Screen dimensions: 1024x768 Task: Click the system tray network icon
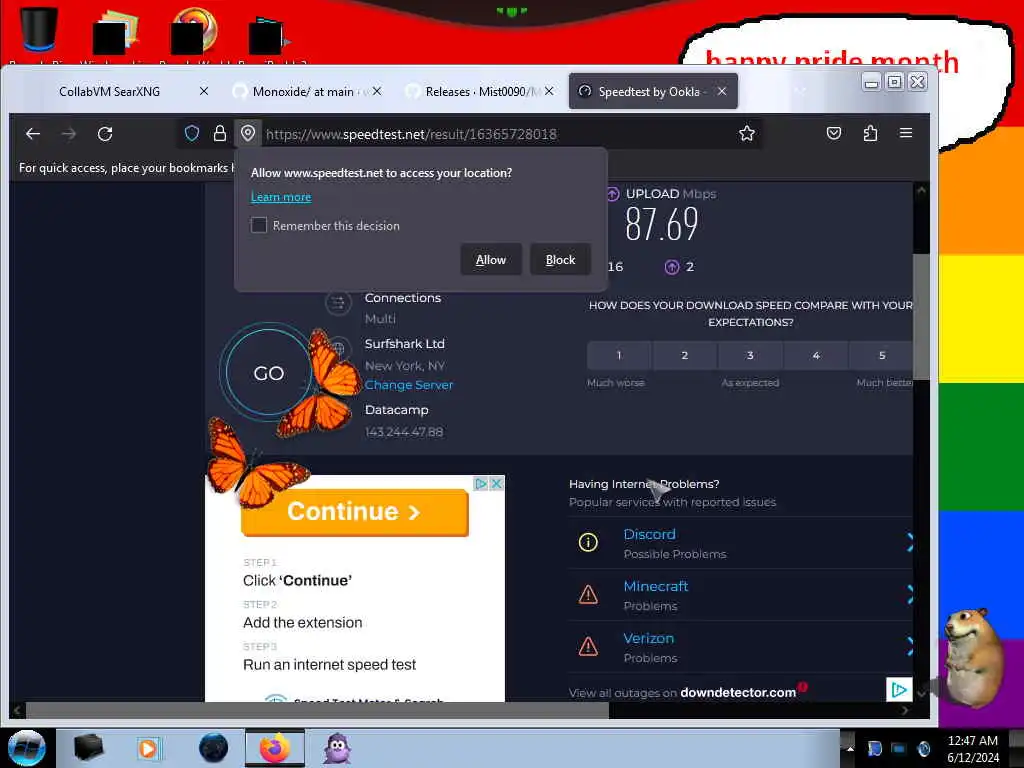[x=899, y=748]
